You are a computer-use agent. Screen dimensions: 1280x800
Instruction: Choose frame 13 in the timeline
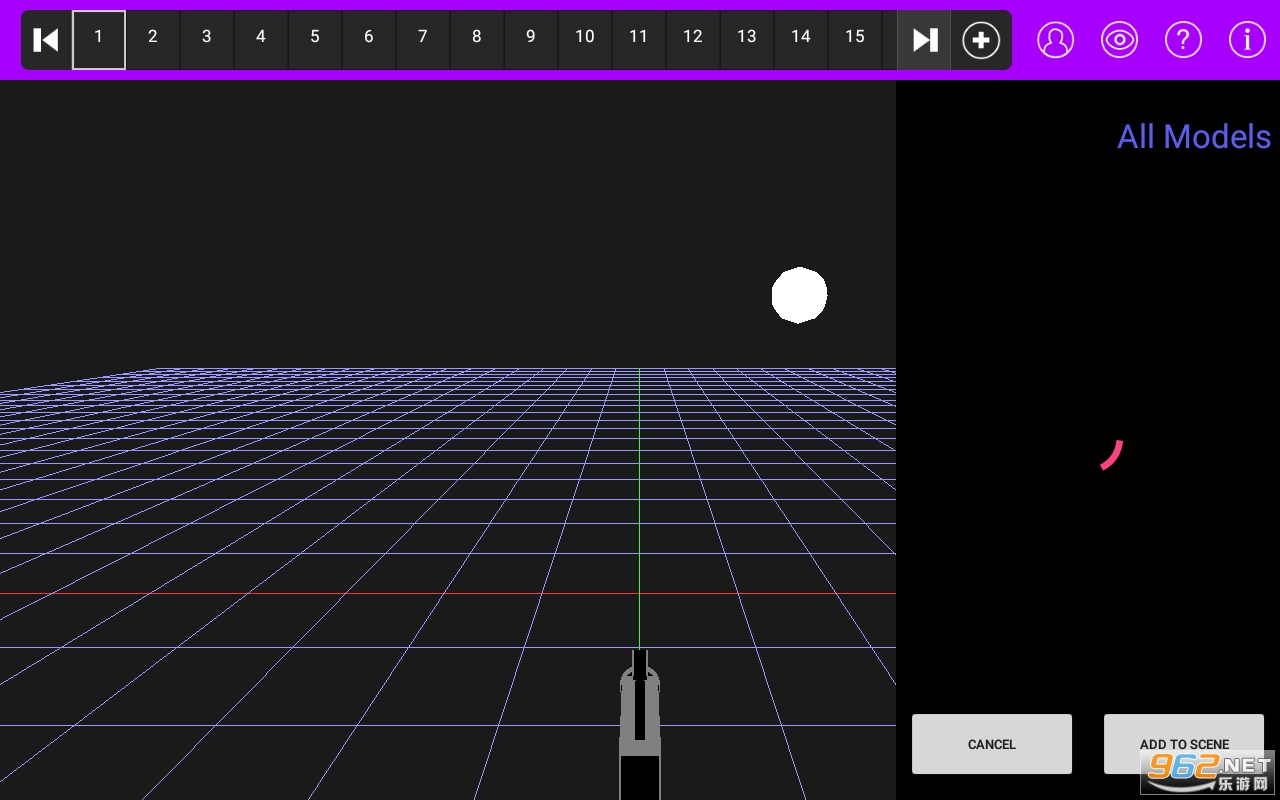pos(747,39)
